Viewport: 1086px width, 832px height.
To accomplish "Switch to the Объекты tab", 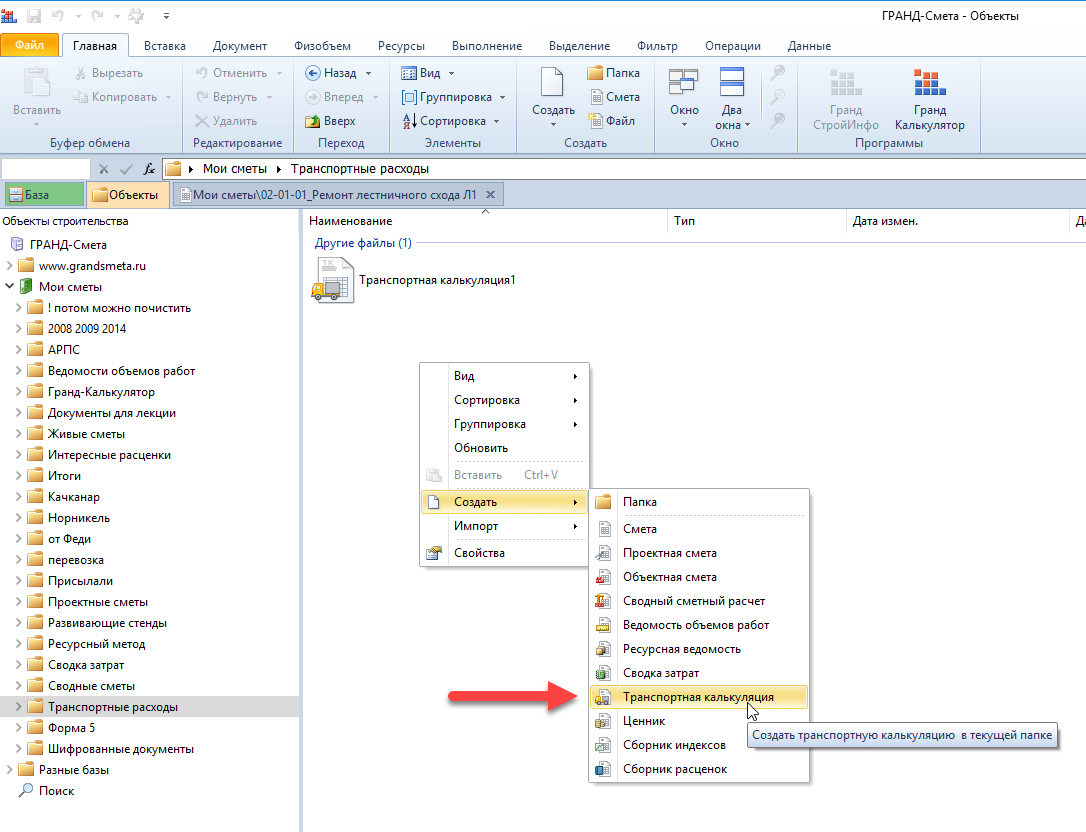I will (127, 195).
